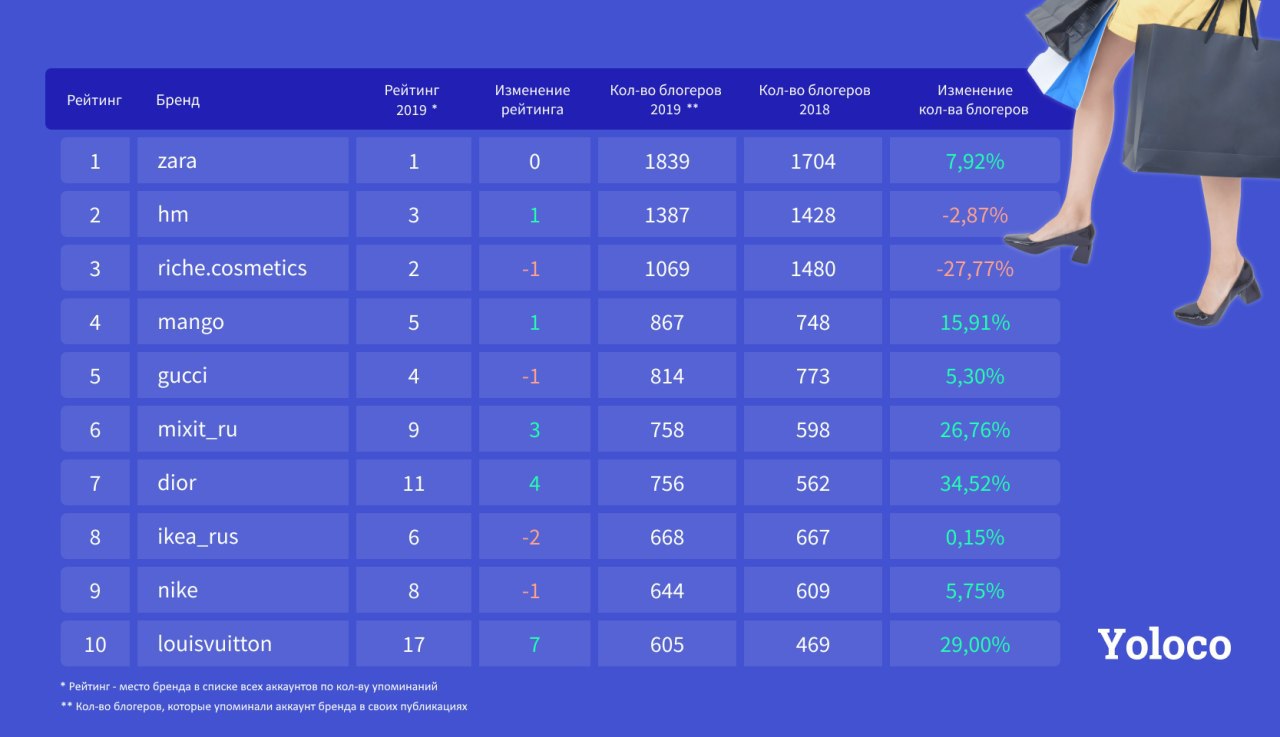Click the value 562 for dior
This screenshot has height=737, width=1280.
pyautogui.click(x=813, y=483)
